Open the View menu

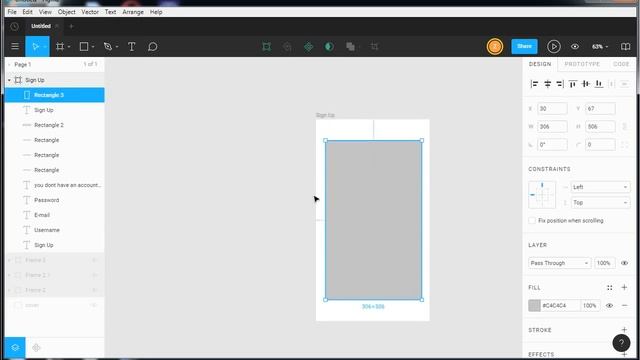[x=45, y=12]
